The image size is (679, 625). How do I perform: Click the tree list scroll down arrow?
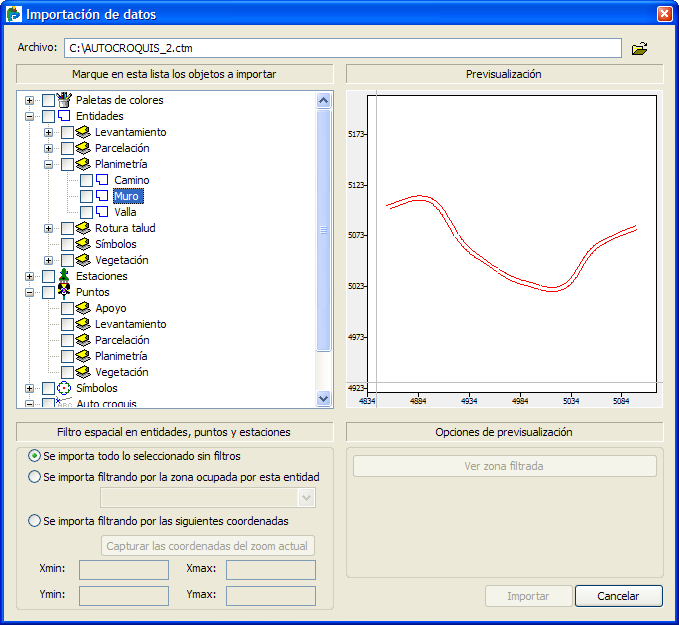click(x=323, y=397)
